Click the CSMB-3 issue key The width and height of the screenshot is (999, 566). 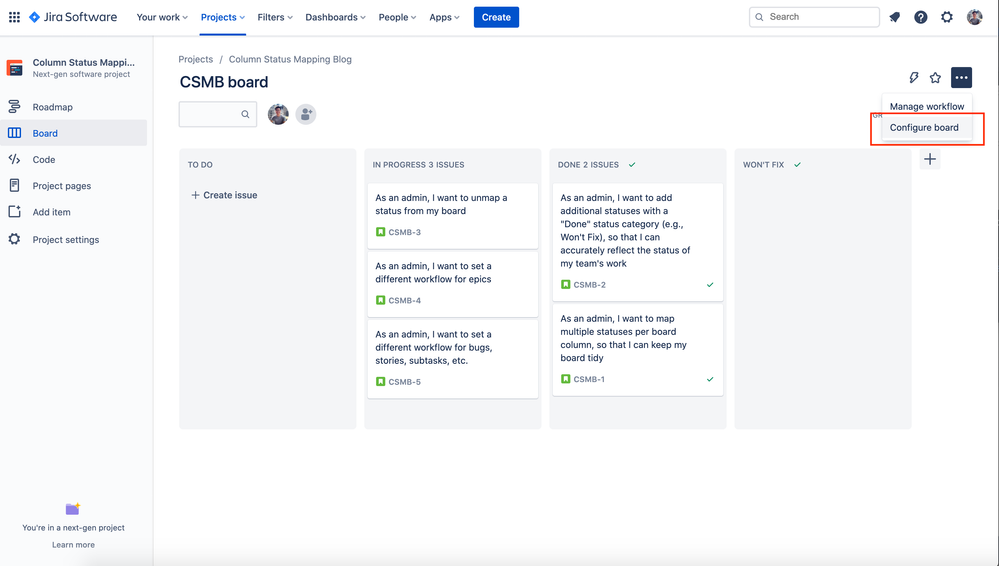click(405, 232)
